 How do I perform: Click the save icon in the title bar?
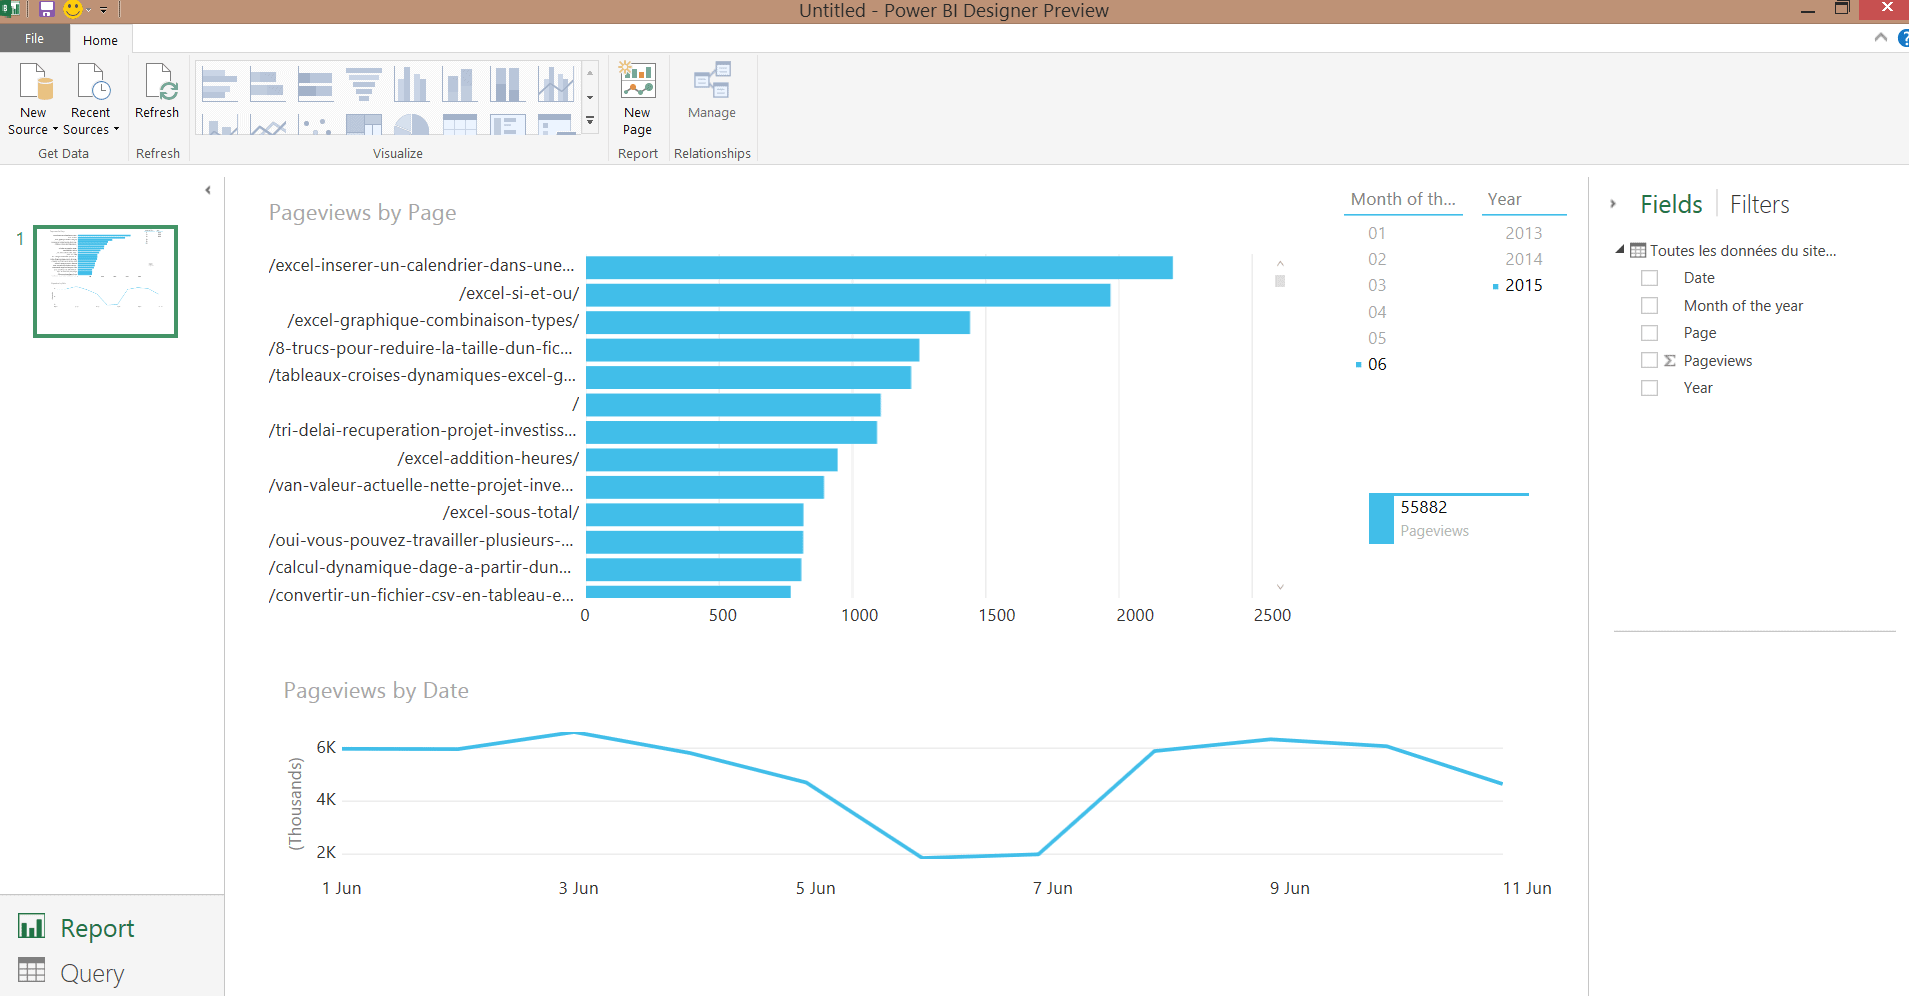46,10
